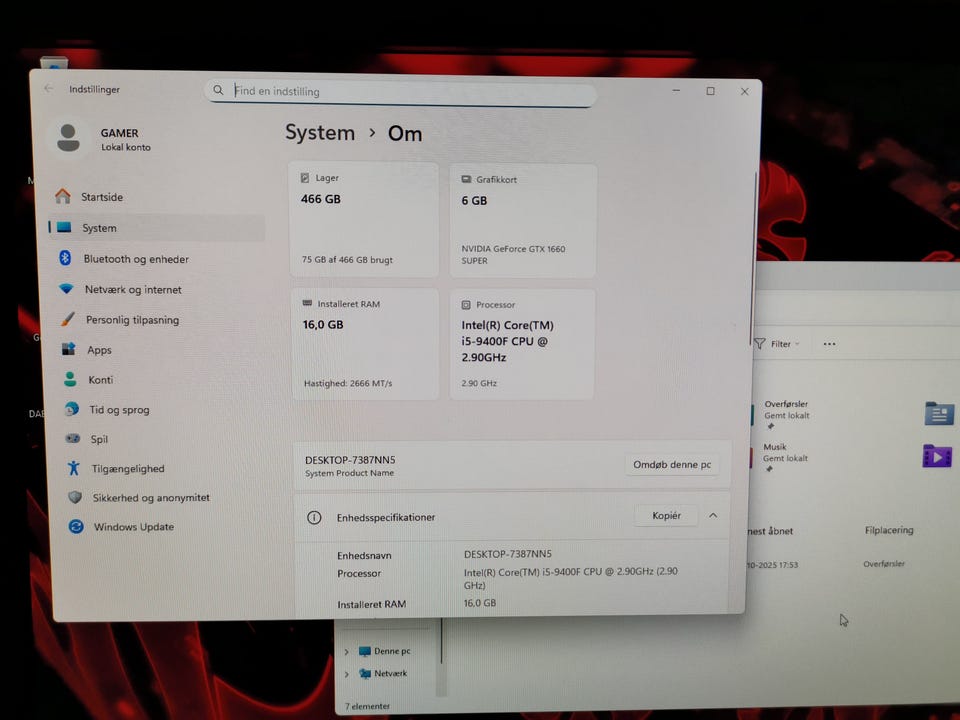Click the Bluetooth icon in sidebar

coord(65,258)
